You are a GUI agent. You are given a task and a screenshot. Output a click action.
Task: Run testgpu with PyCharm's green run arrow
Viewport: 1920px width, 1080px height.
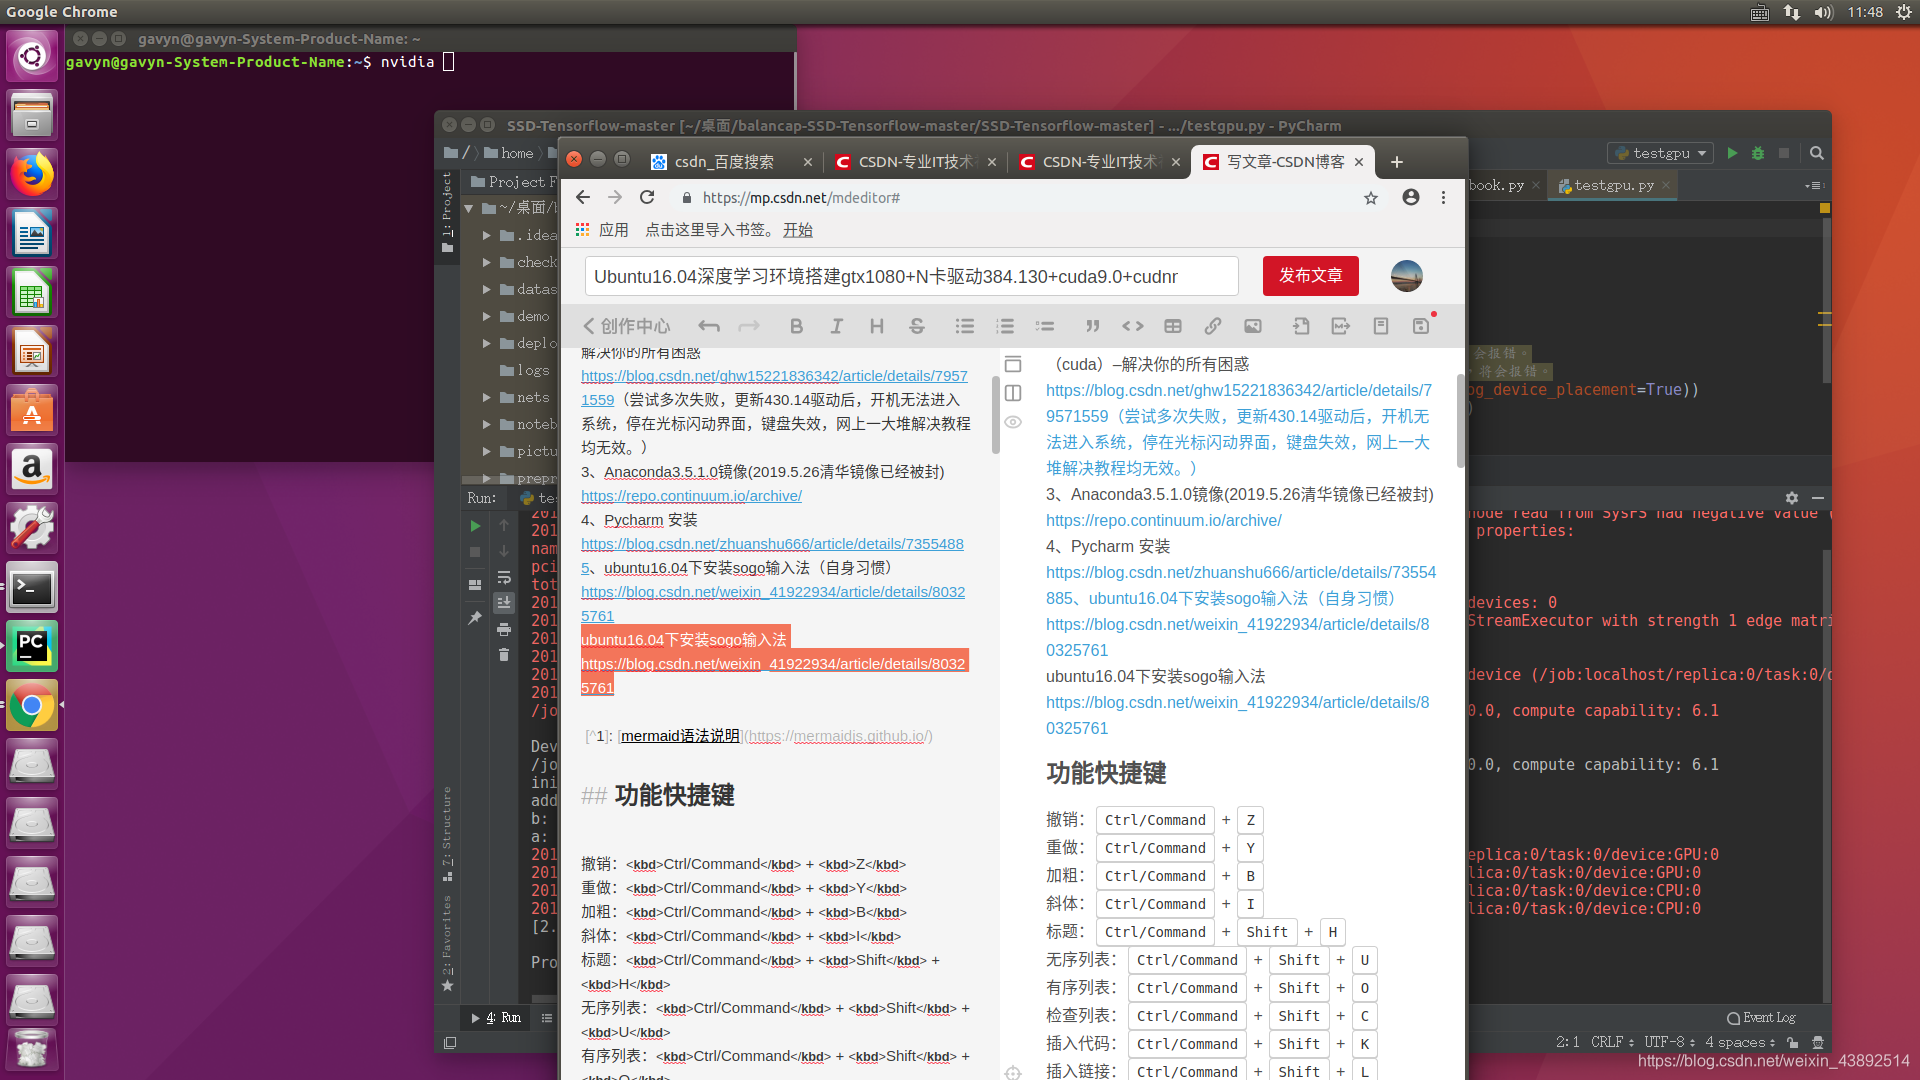tap(1732, 153)
